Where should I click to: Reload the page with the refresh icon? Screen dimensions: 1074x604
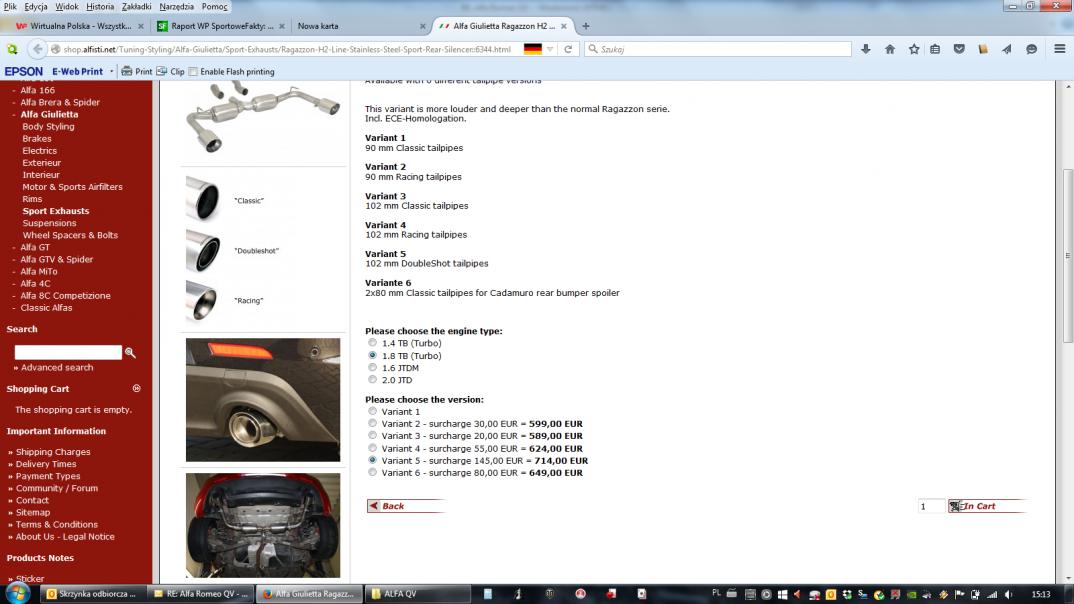coord(568,49)
